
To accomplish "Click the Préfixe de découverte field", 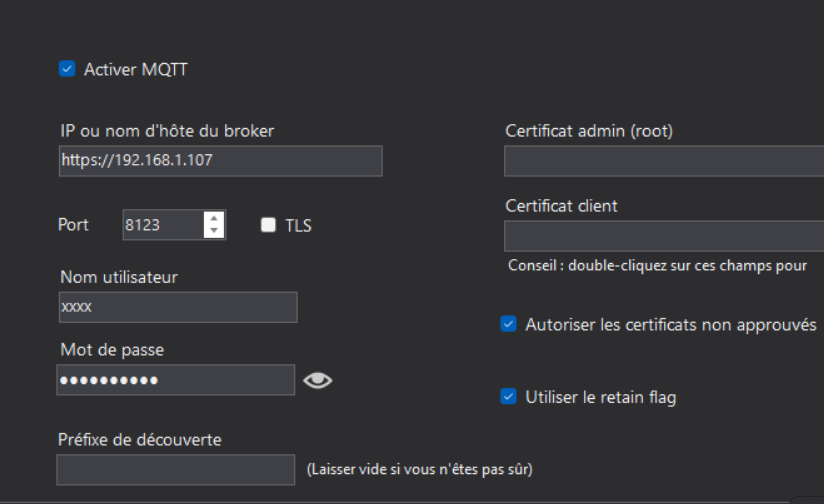I will [175, 469].
